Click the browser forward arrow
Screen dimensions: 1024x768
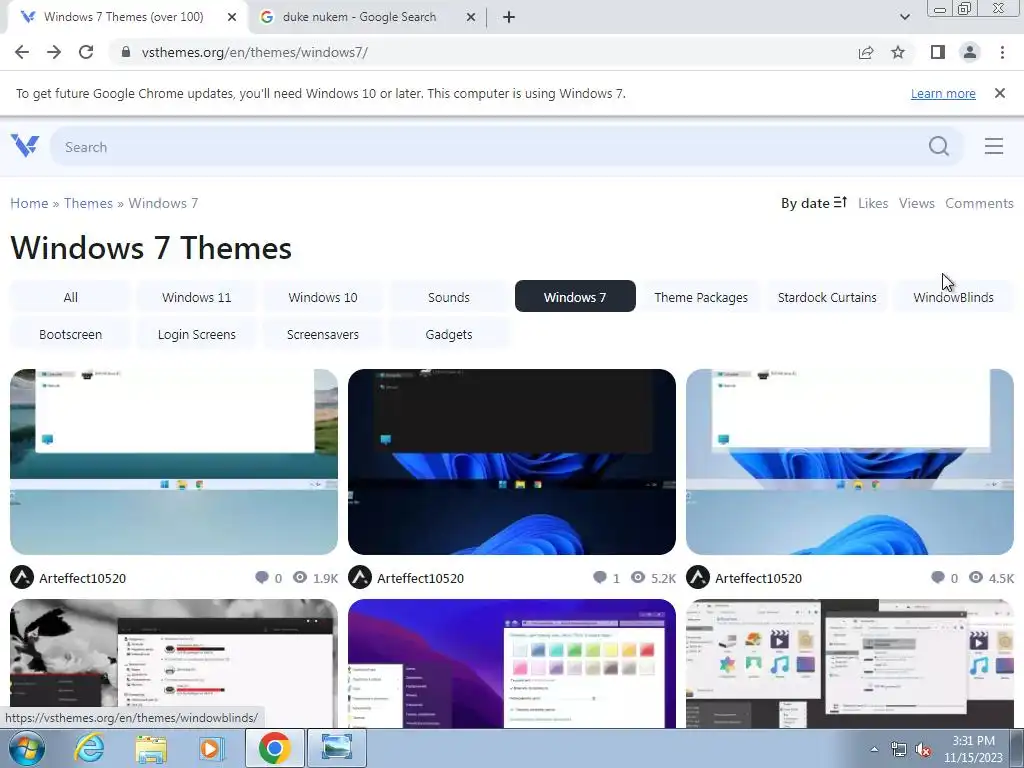[54, 52]
